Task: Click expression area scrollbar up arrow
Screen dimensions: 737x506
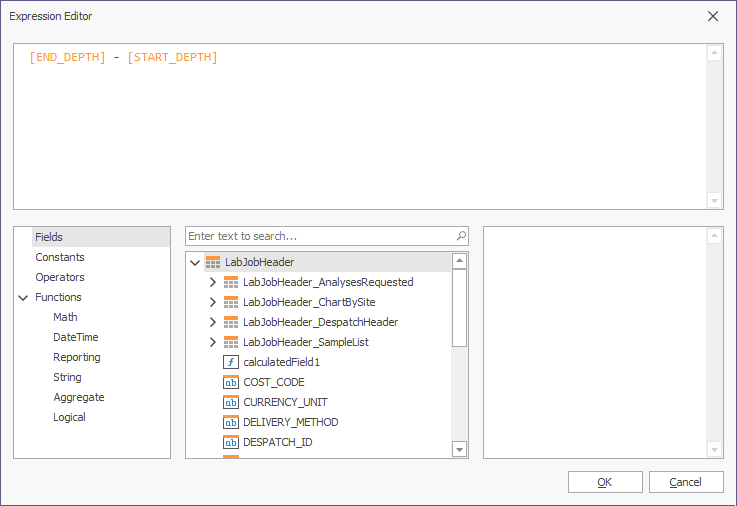Action: pyautogui.click(x=714, y=53)
